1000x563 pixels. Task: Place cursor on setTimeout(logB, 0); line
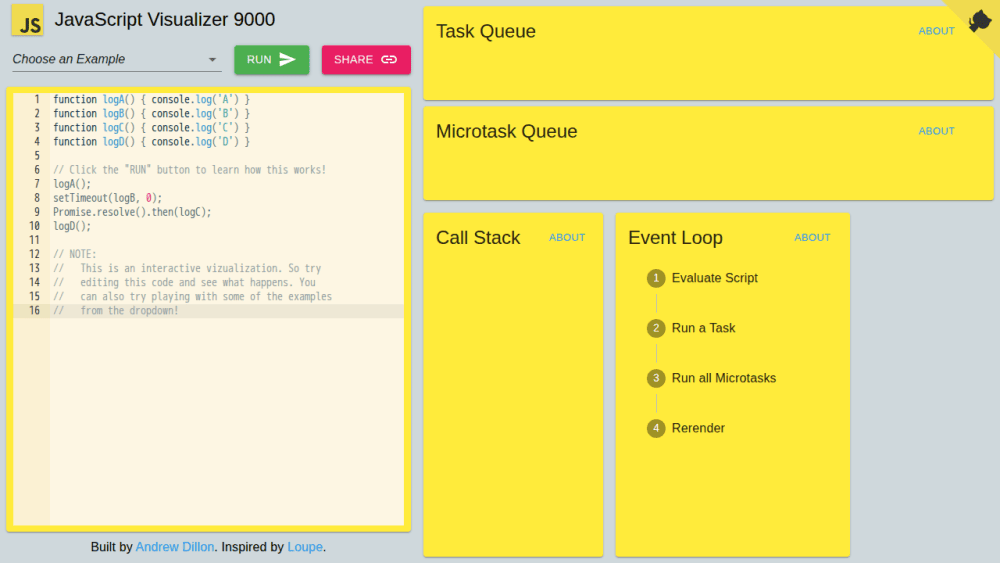[107, 198]
